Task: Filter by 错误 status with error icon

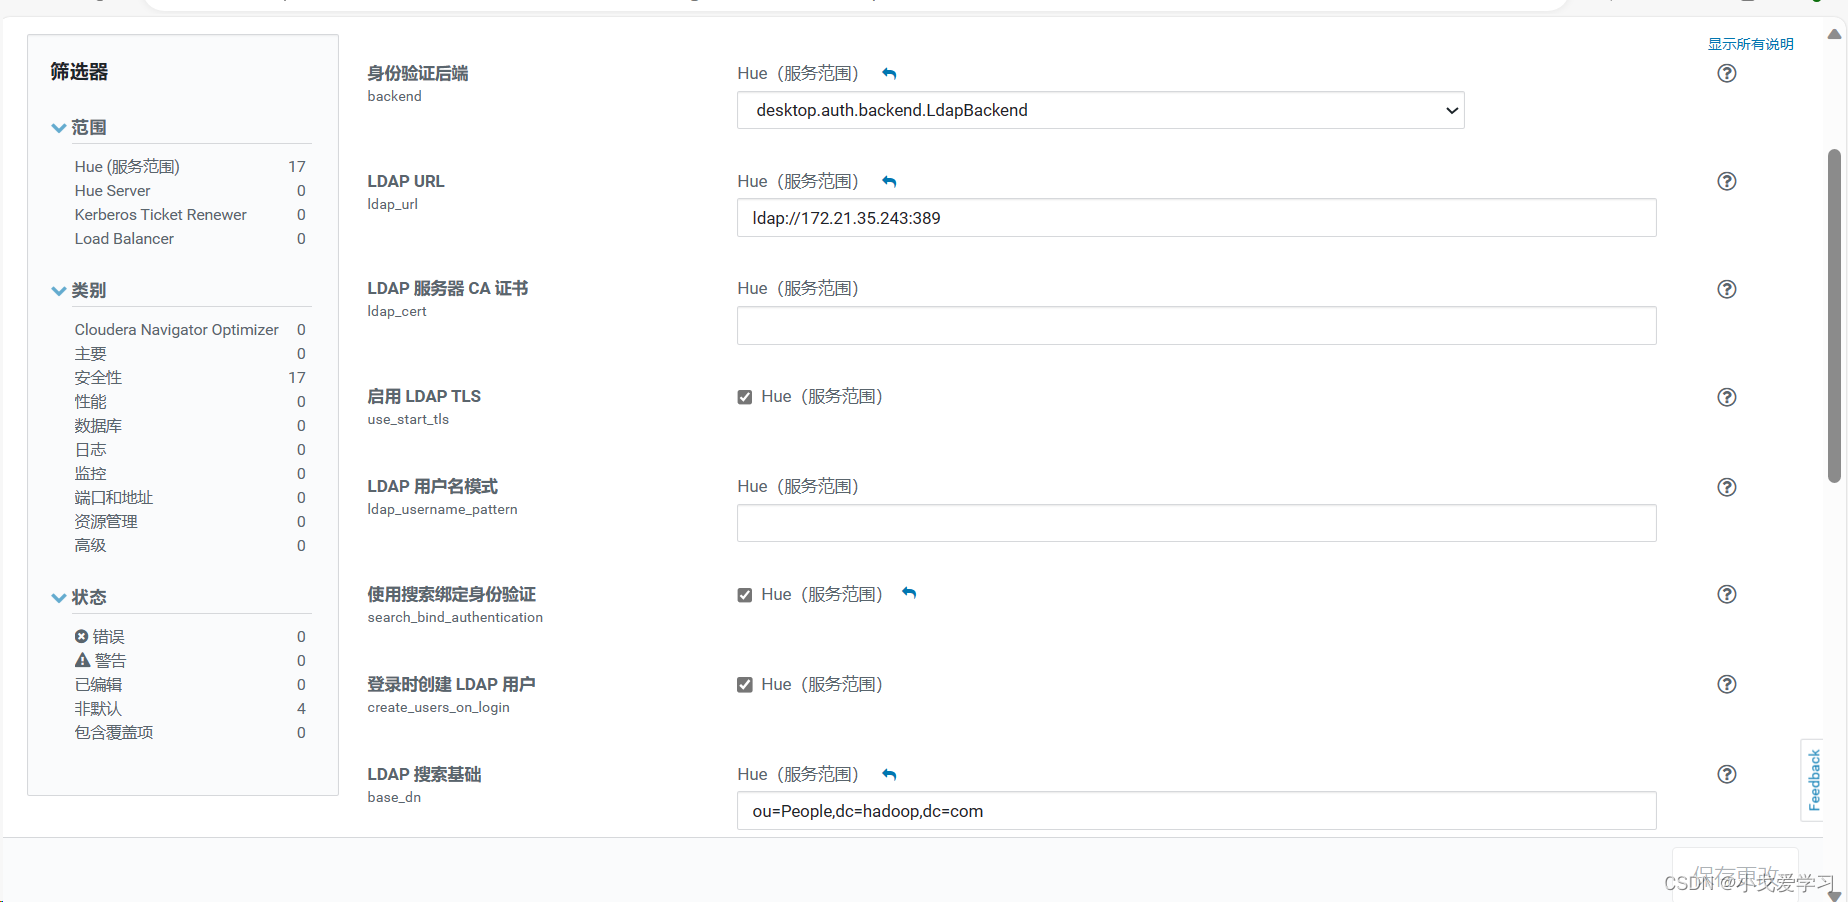Action: tap(100, 637)
